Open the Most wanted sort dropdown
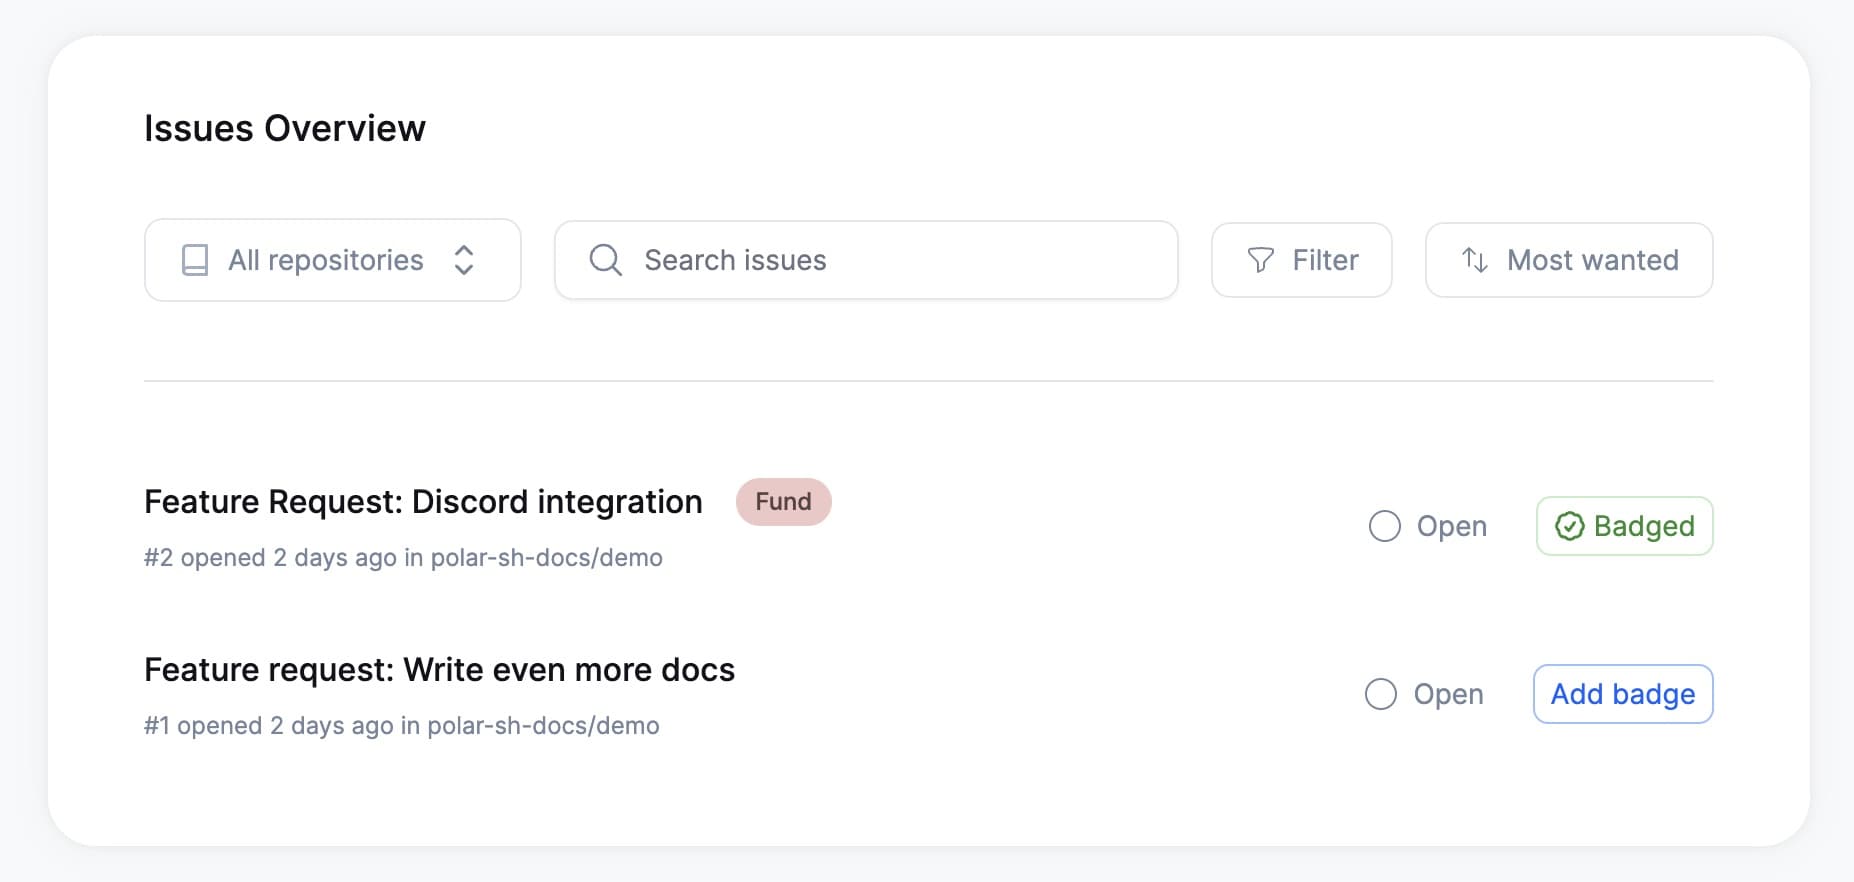The image size is (1854, 882). tap(1569, 260)
